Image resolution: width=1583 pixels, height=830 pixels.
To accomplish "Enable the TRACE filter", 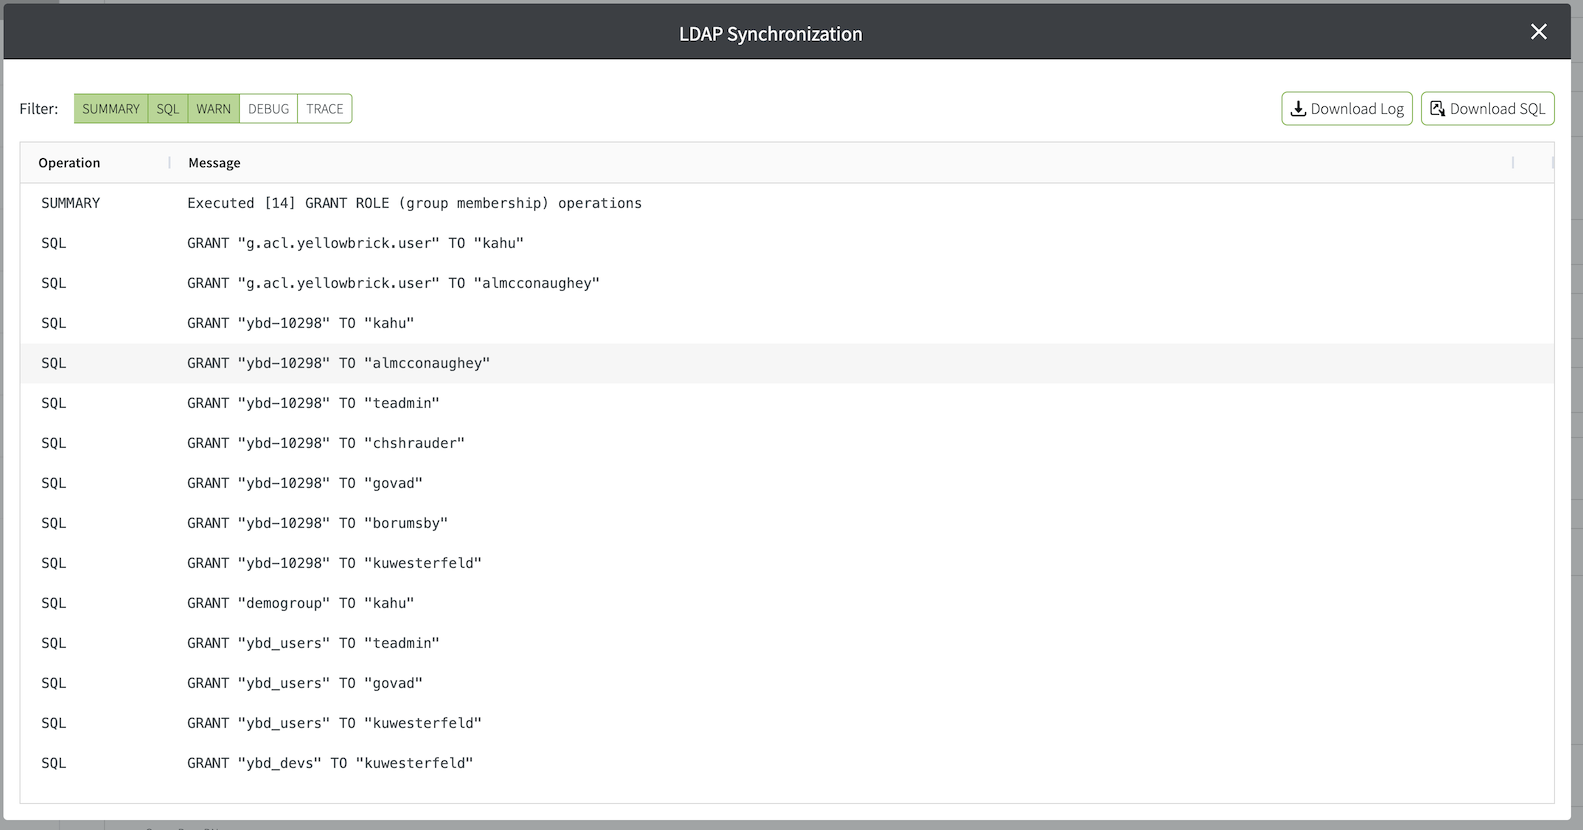I will 324,109.
